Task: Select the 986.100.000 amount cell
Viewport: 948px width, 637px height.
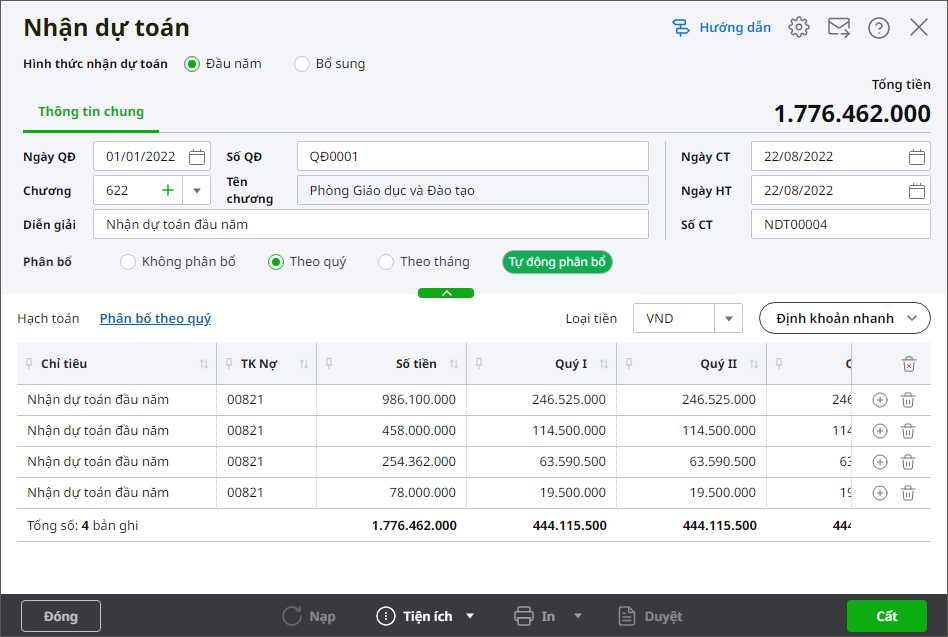Action: [391, 399]
